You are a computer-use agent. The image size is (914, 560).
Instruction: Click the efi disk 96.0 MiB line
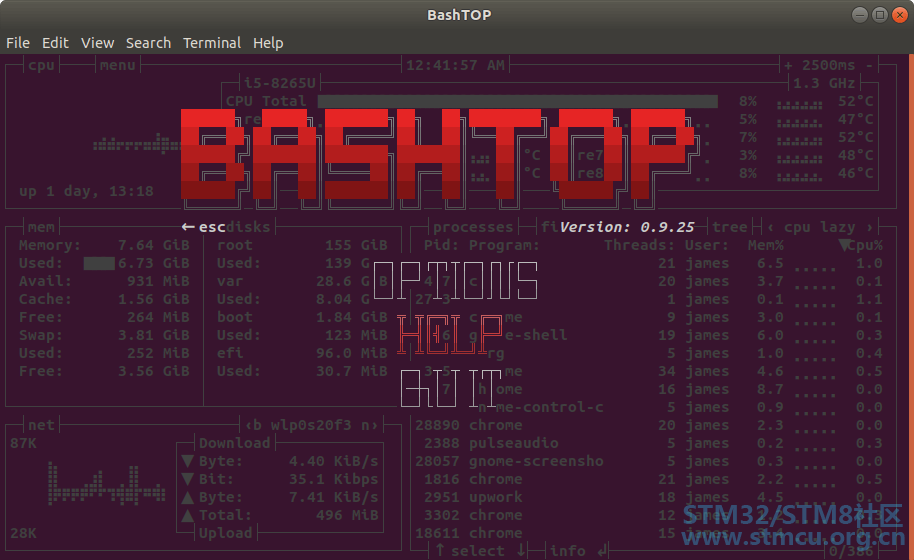point(302,354)
